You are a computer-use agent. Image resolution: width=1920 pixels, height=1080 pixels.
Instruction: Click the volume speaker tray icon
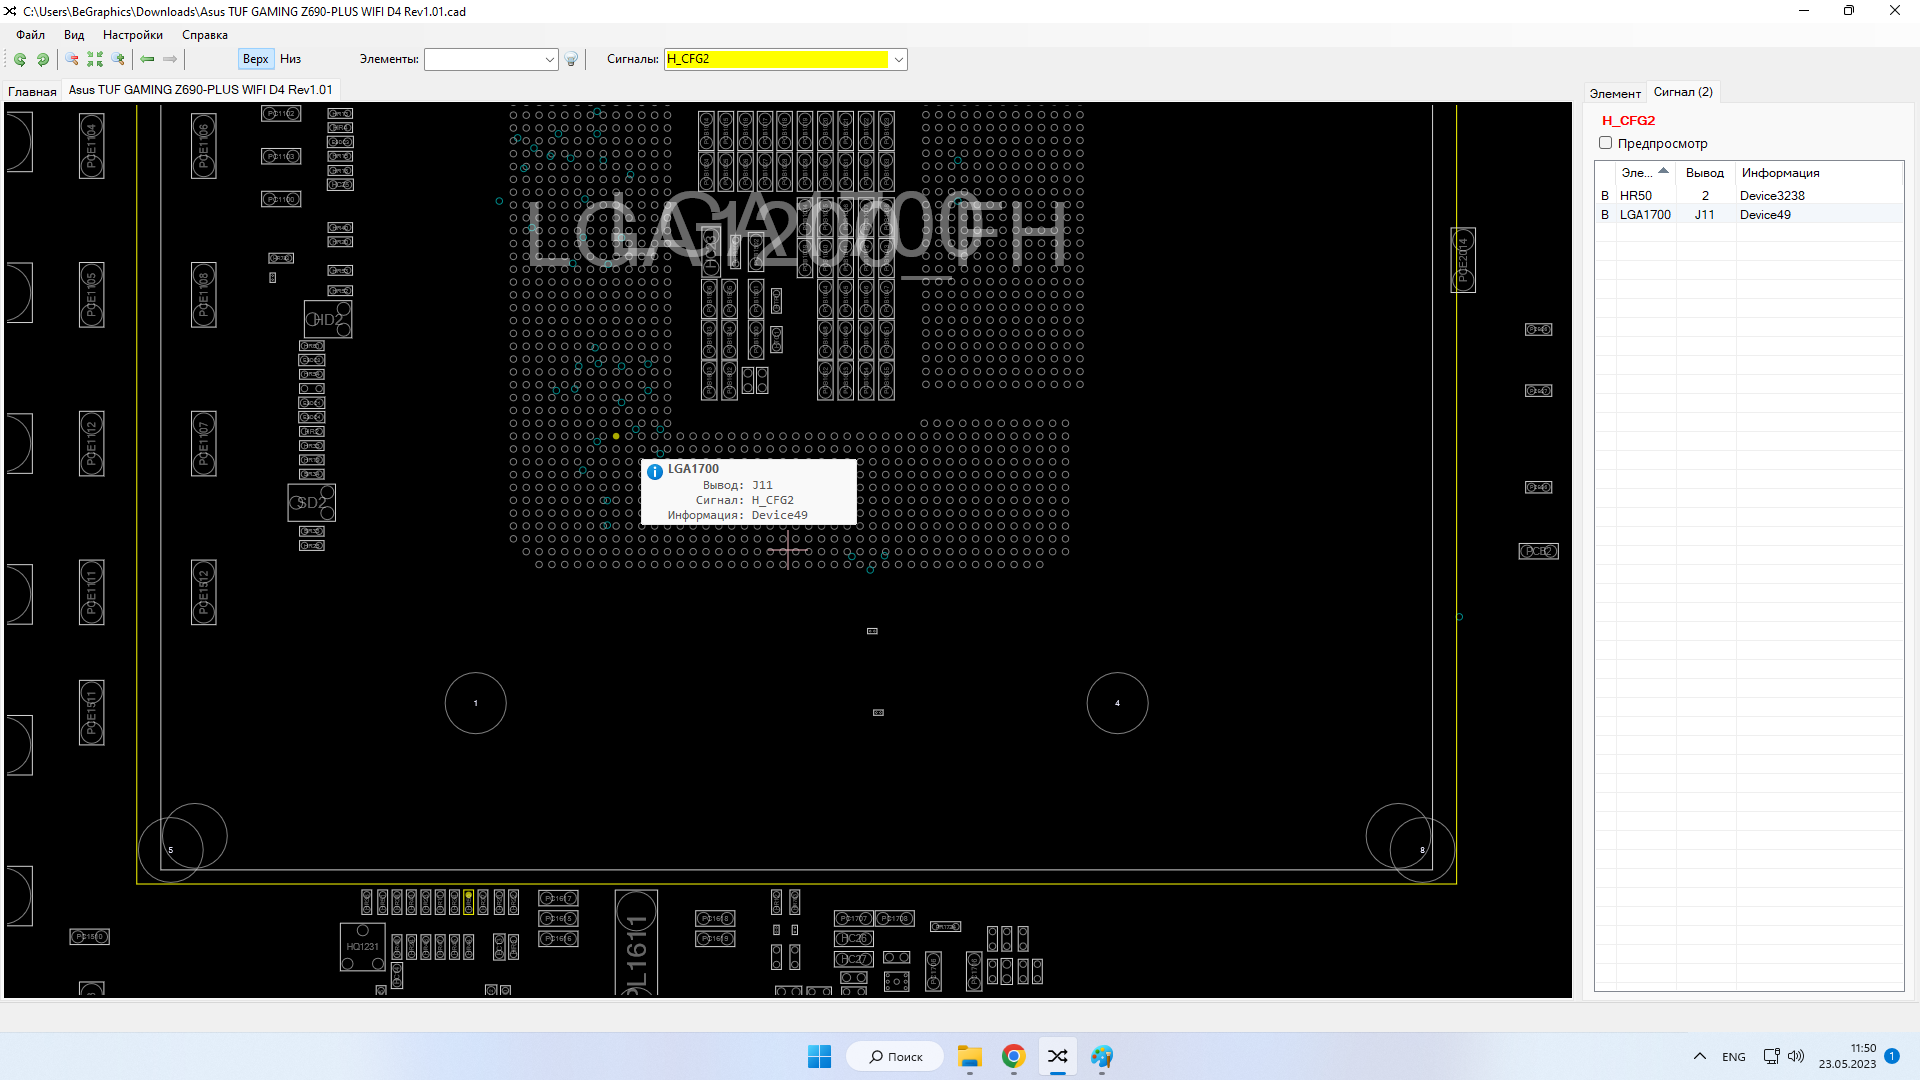click(x=1796, y=1057)
